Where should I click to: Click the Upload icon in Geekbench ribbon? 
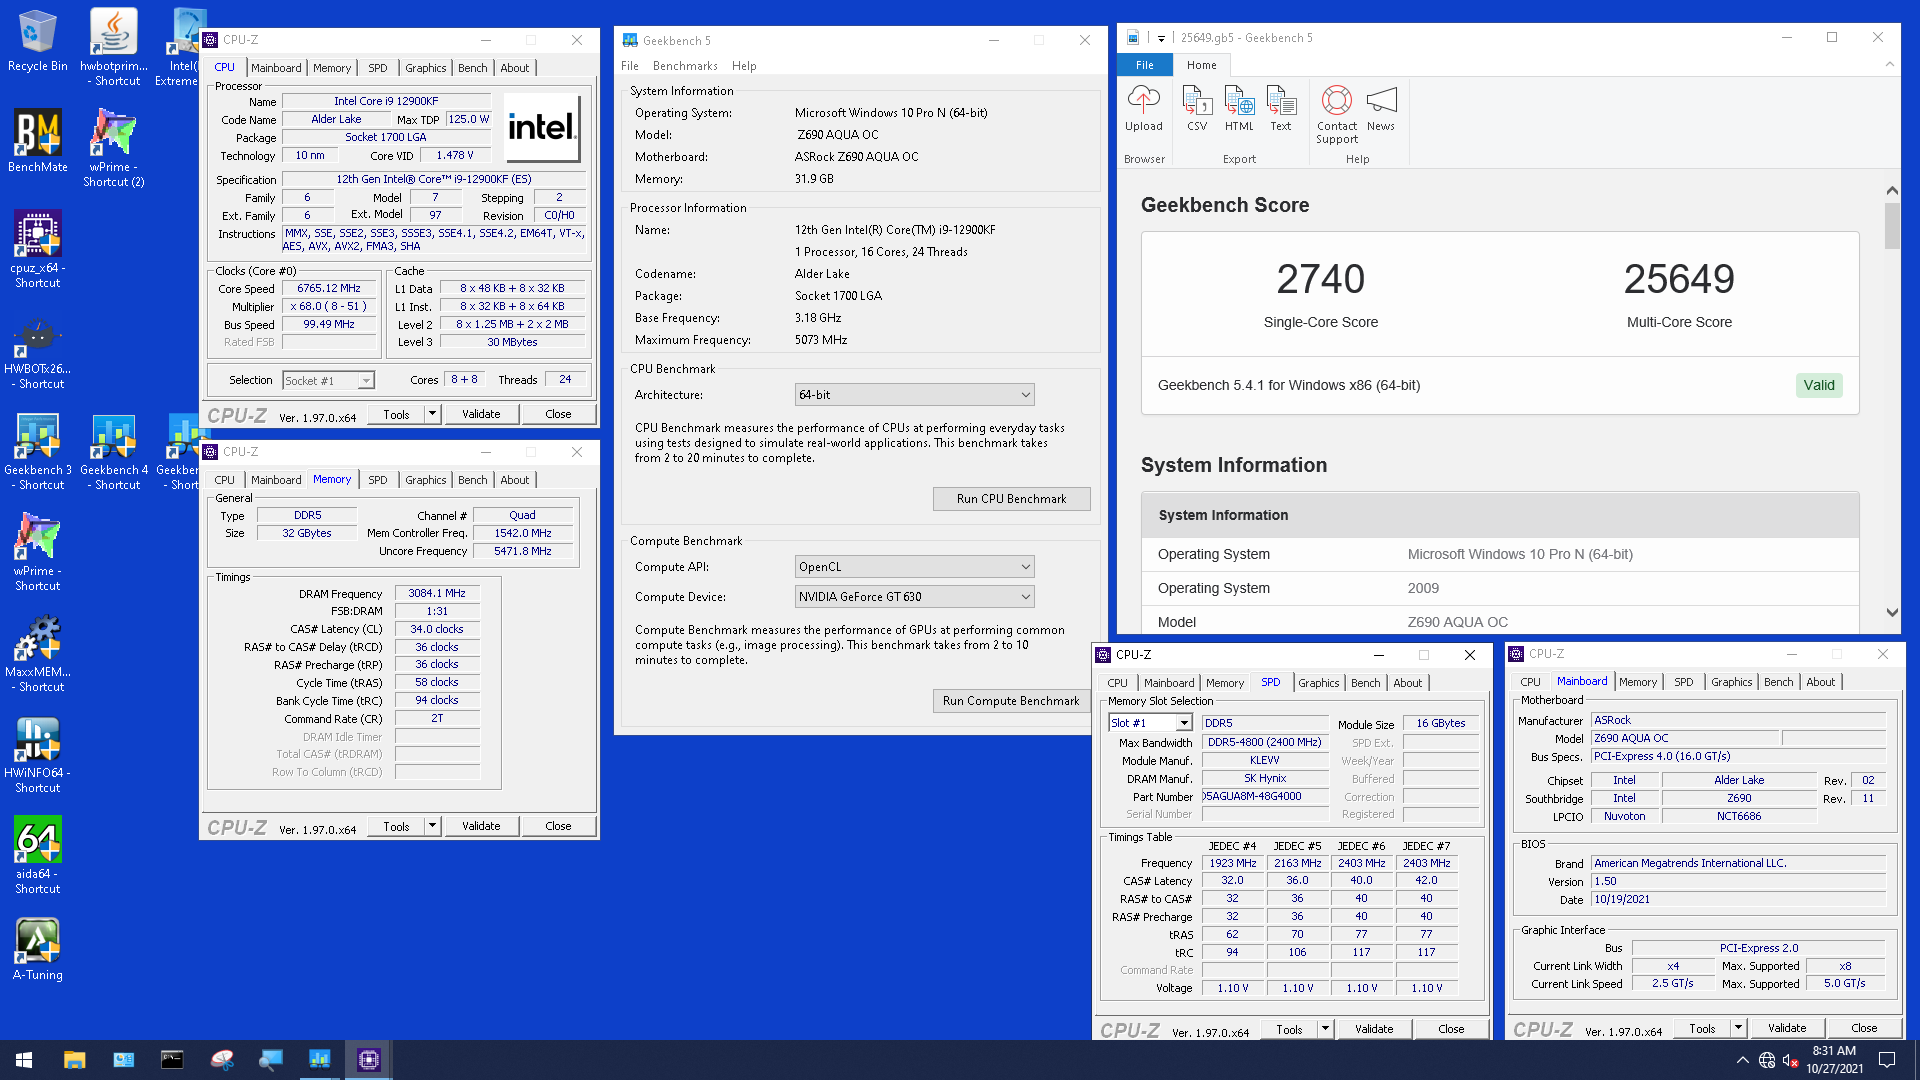tap(1143, 109)
